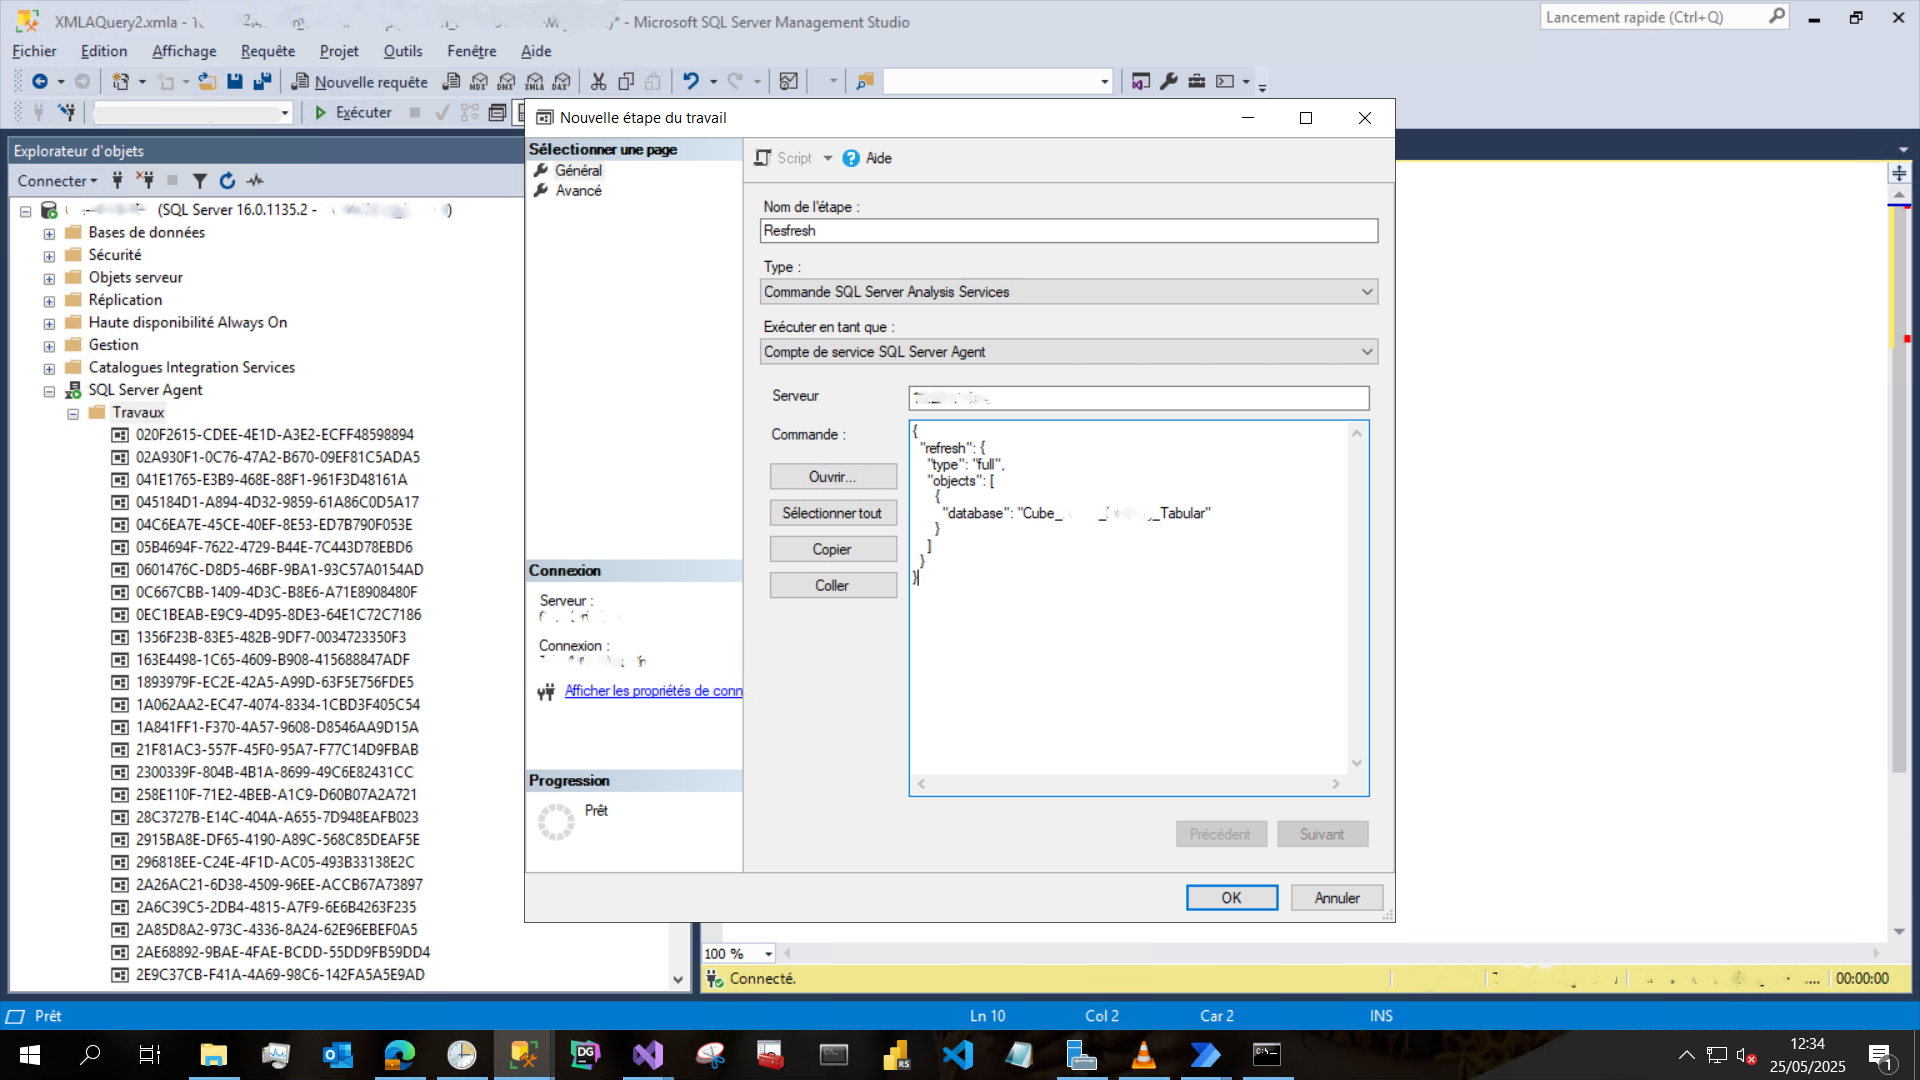Screen dimensions: 1920x1080
Task: Select job 020F2615-CDEE-4E1D-A3E2-ECFF48598894
Action: [274, 435]
